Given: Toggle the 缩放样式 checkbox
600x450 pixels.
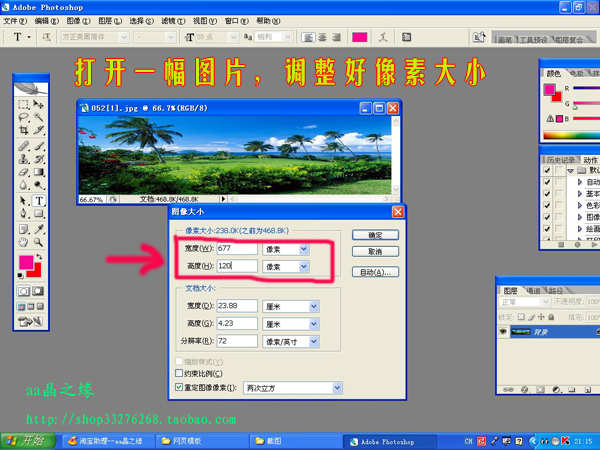Looking at the screenshot, I should (179, 361).
